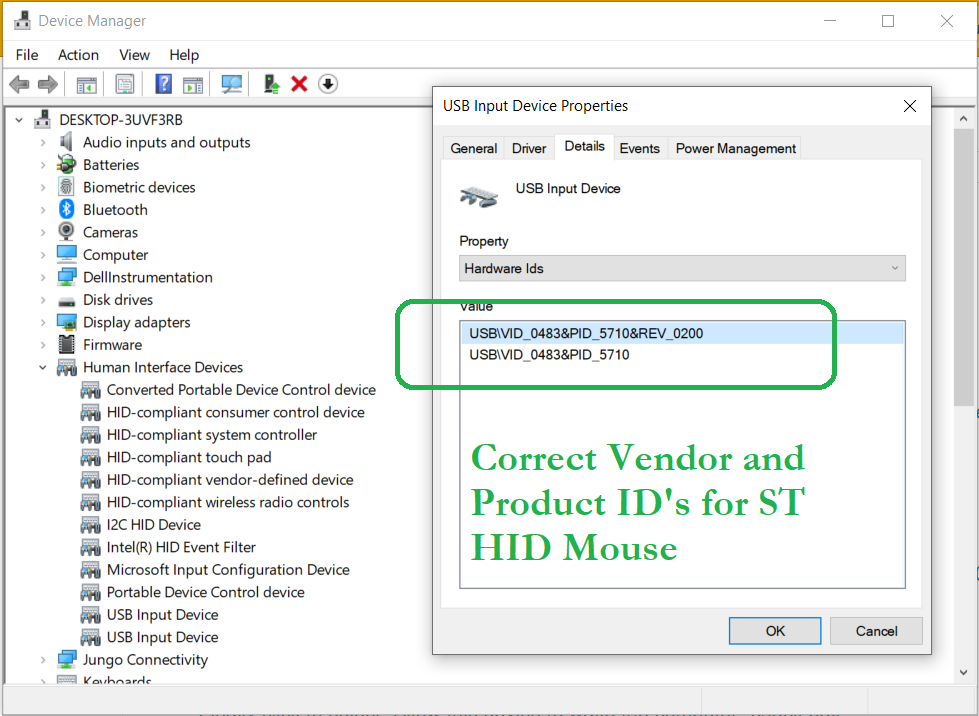
Task: Click the red Uninstall device icon
Action: pos(299,84)
